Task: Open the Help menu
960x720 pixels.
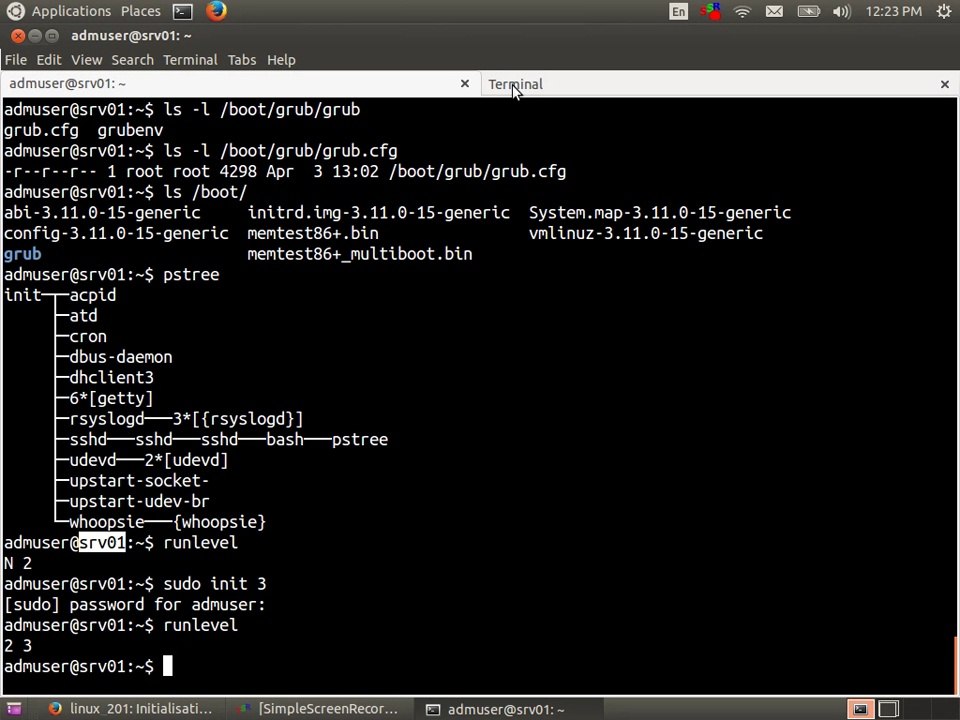Action: pos(281,60)
